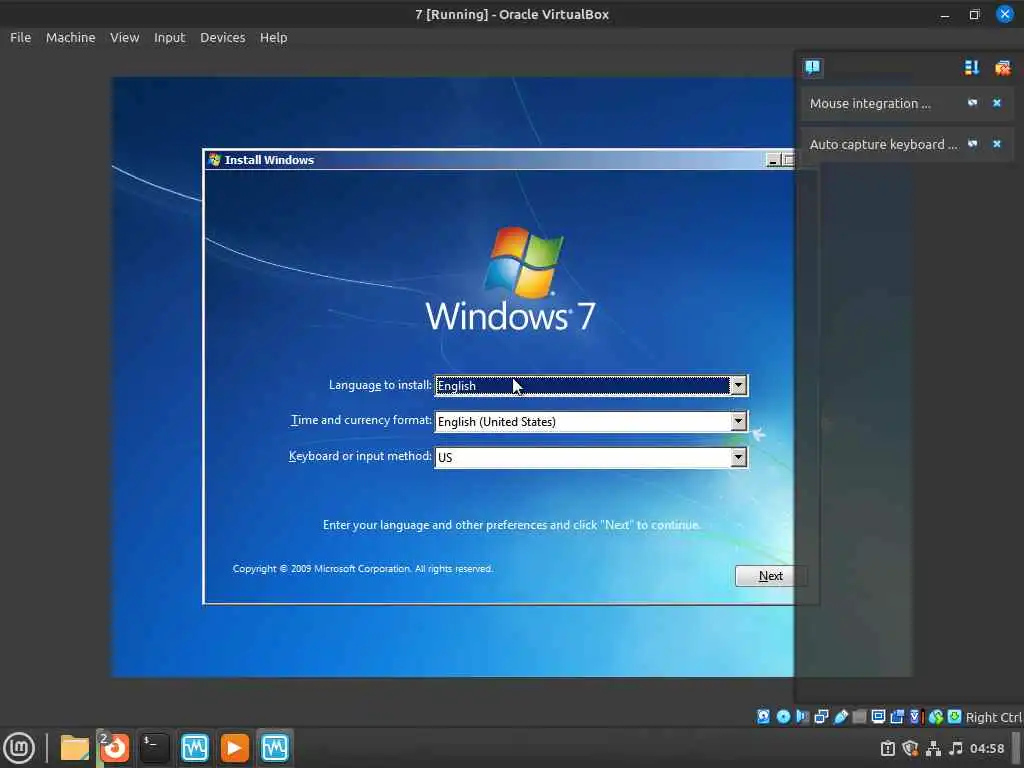Click the Auto capture keyboard notification text
The height and width of the screenshot is (768, 1024).
[883, 144]
